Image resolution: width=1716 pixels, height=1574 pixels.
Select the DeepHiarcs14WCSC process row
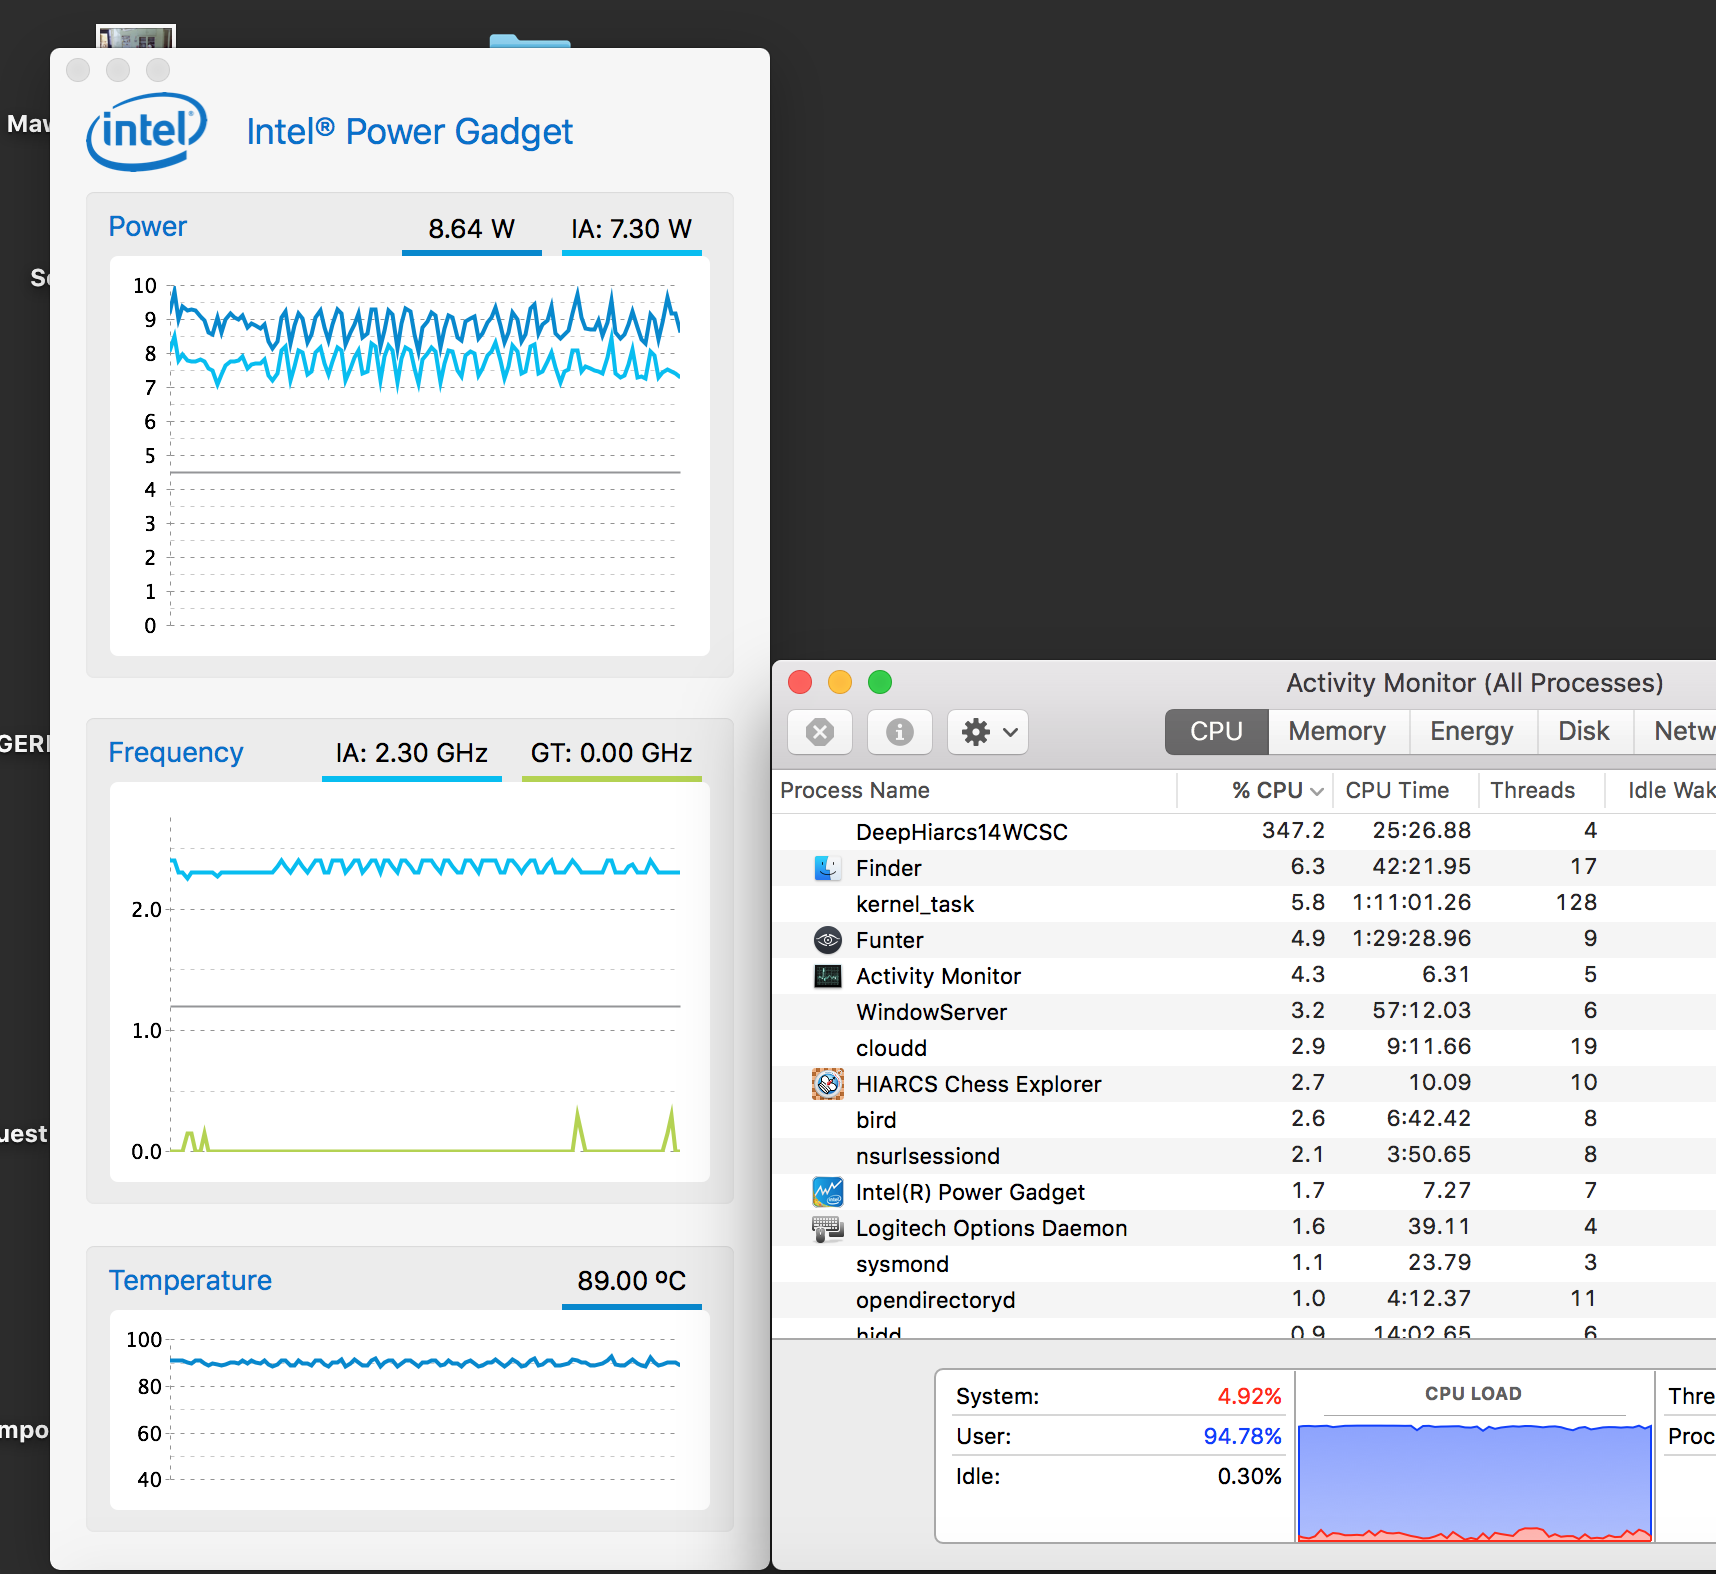coord(1244,831)
